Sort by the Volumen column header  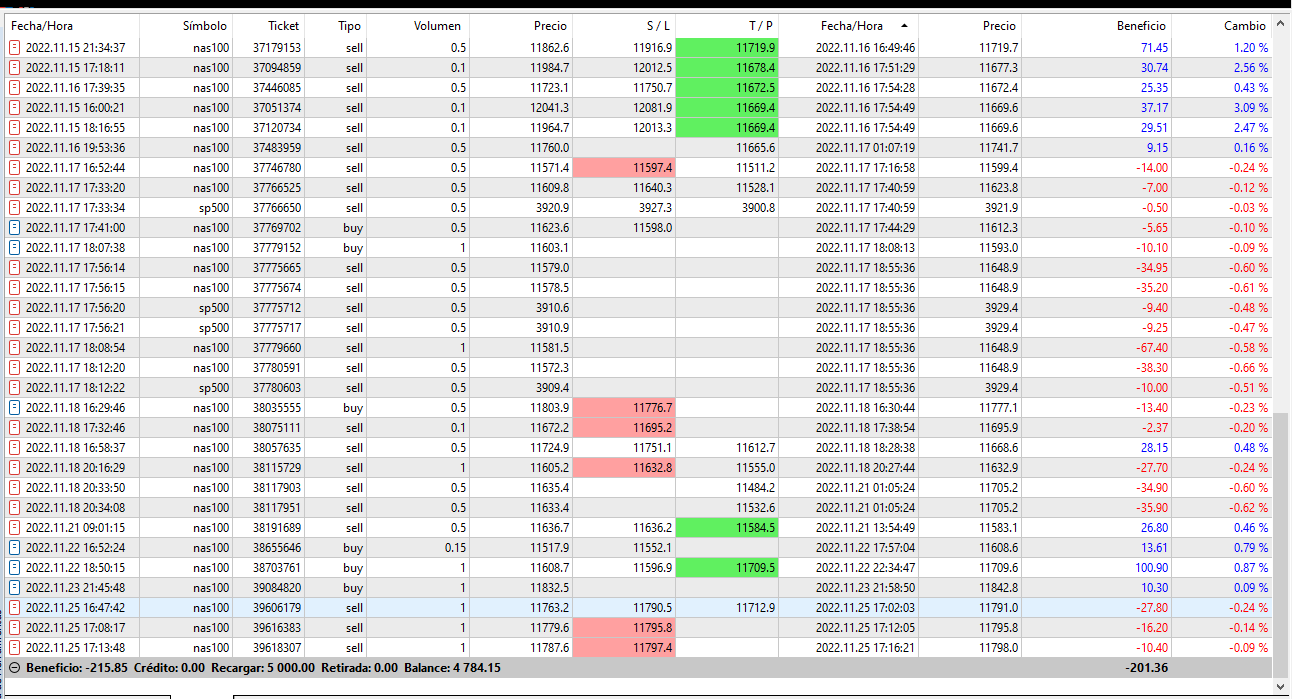419,26
